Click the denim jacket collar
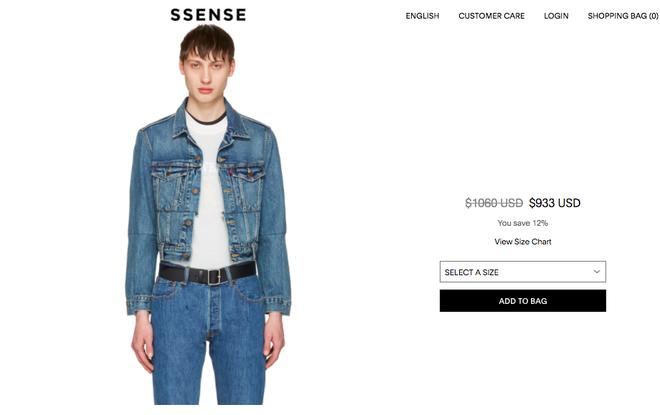The width and height of the screenshot is (660, 415). [x=208, y=120]
